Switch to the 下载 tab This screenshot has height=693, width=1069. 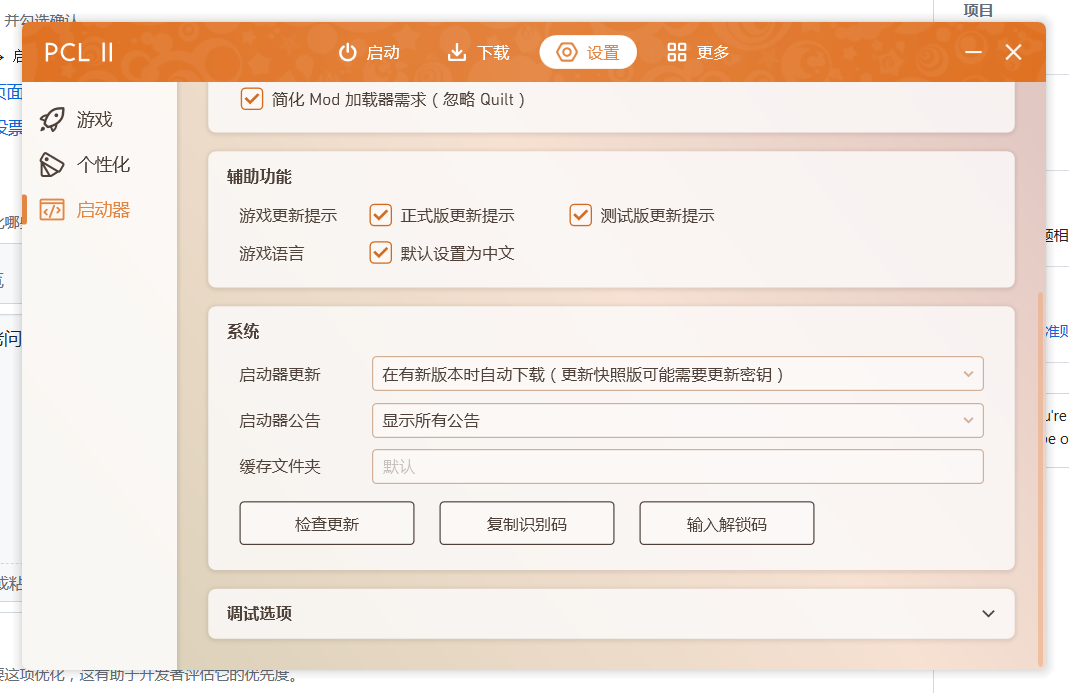coord(477,51)
